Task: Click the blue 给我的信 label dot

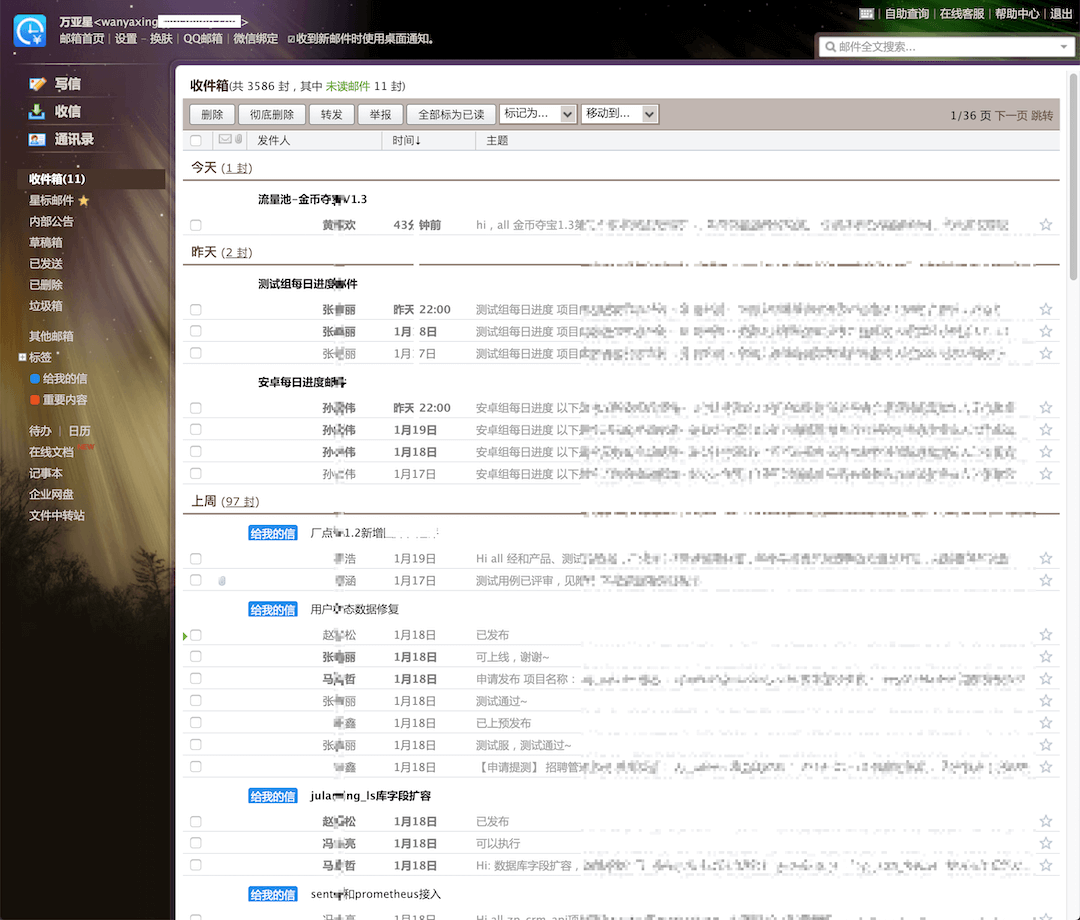Action: point(34,379)
